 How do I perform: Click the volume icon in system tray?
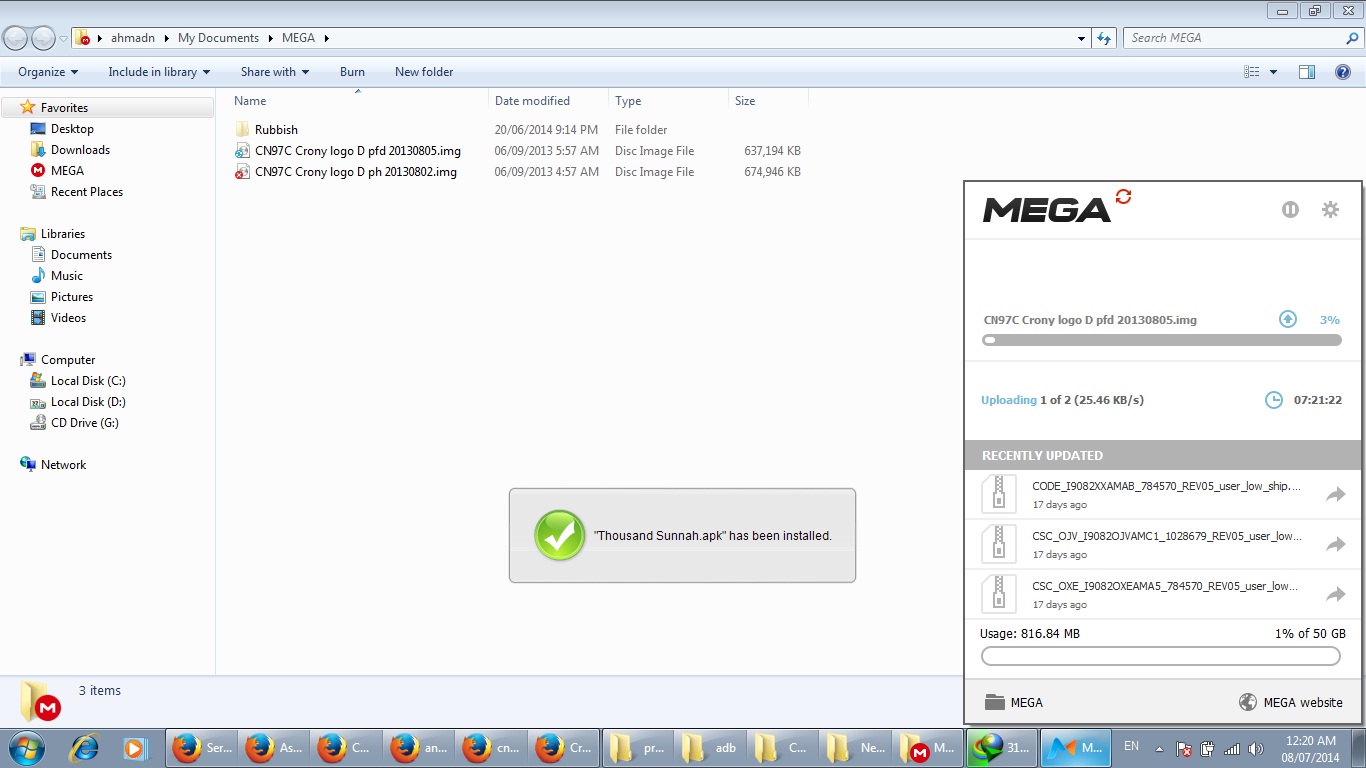tap(1256, 748)
